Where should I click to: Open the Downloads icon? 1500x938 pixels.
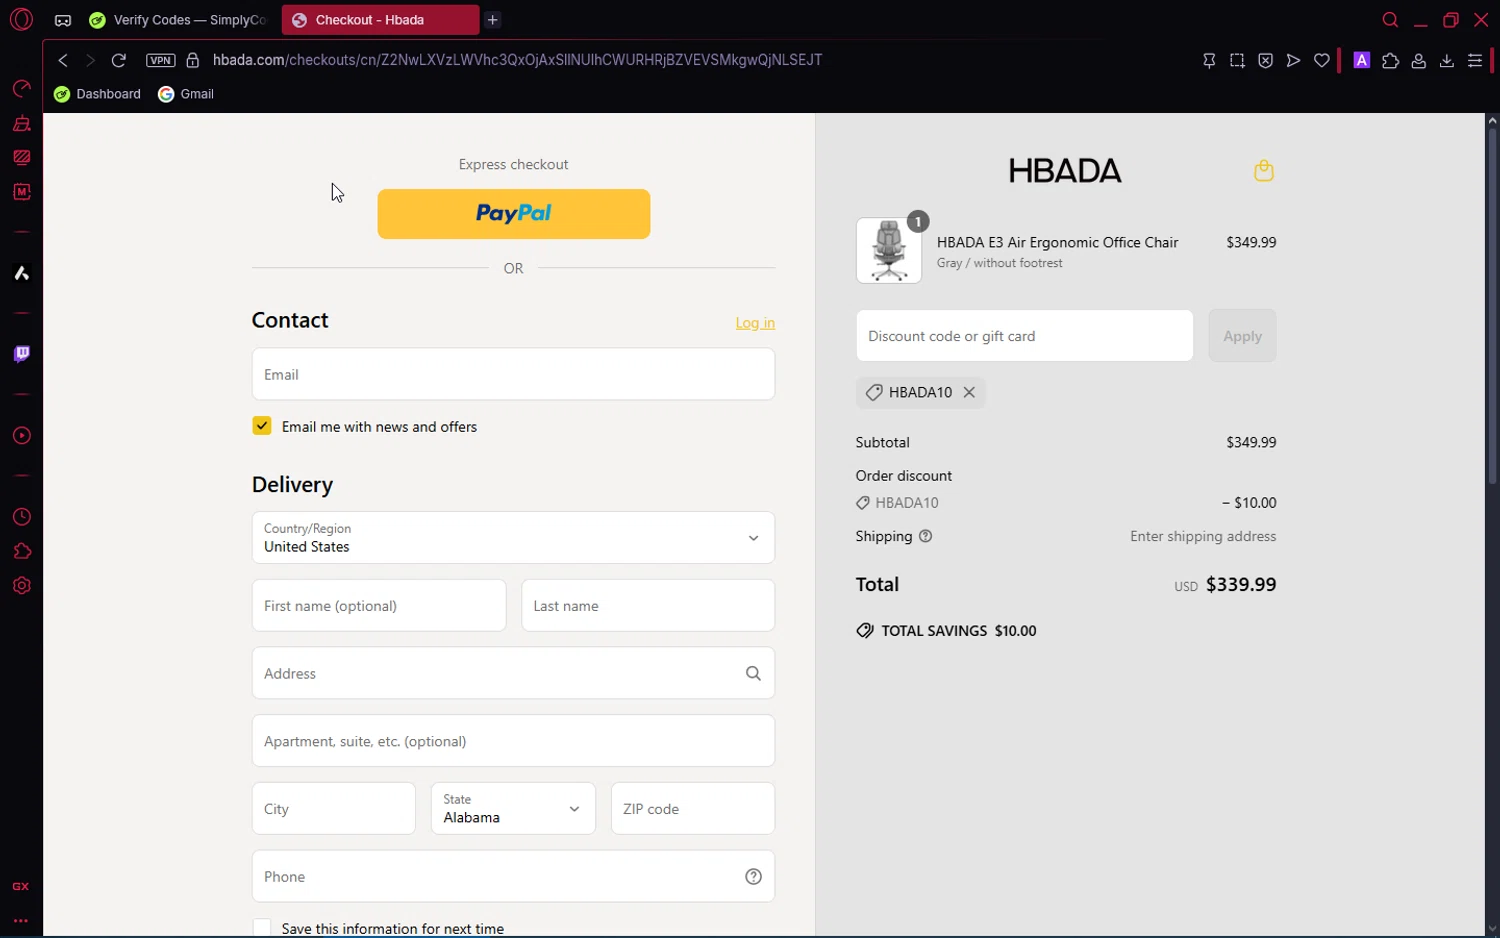1446,61
